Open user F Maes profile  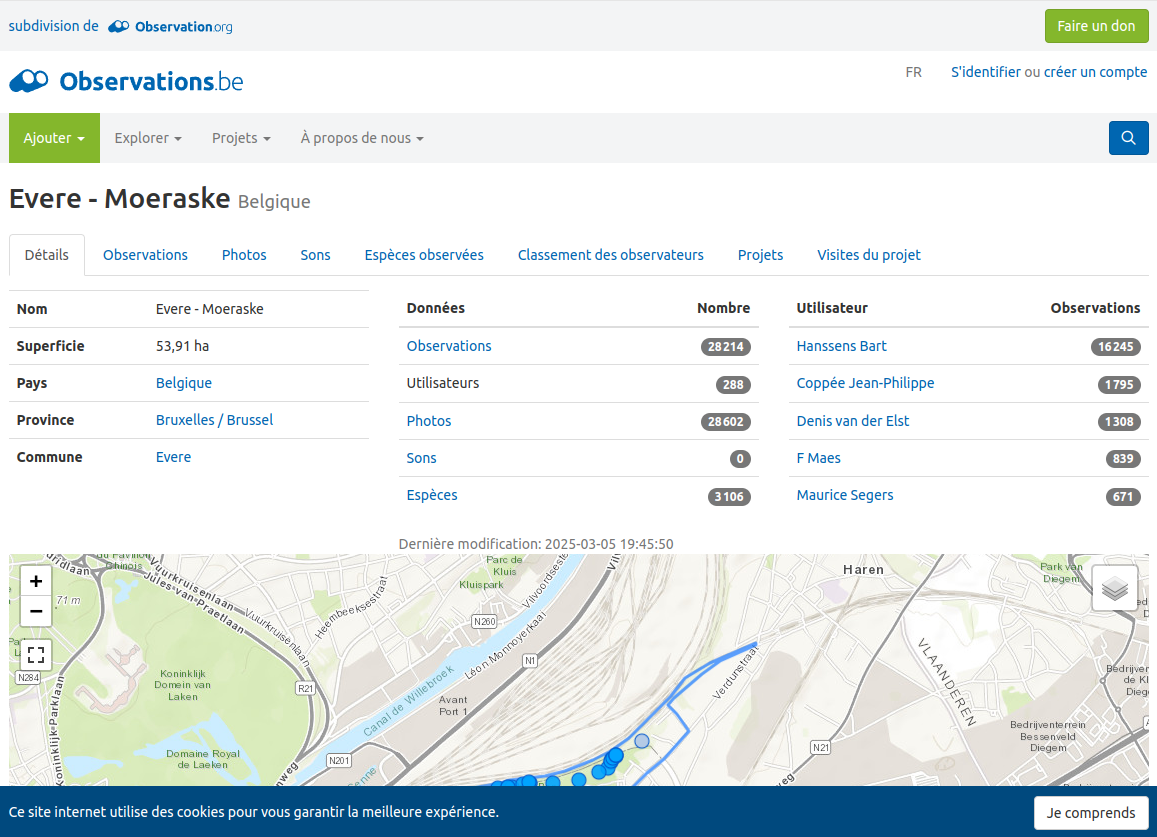coord(818,458)
